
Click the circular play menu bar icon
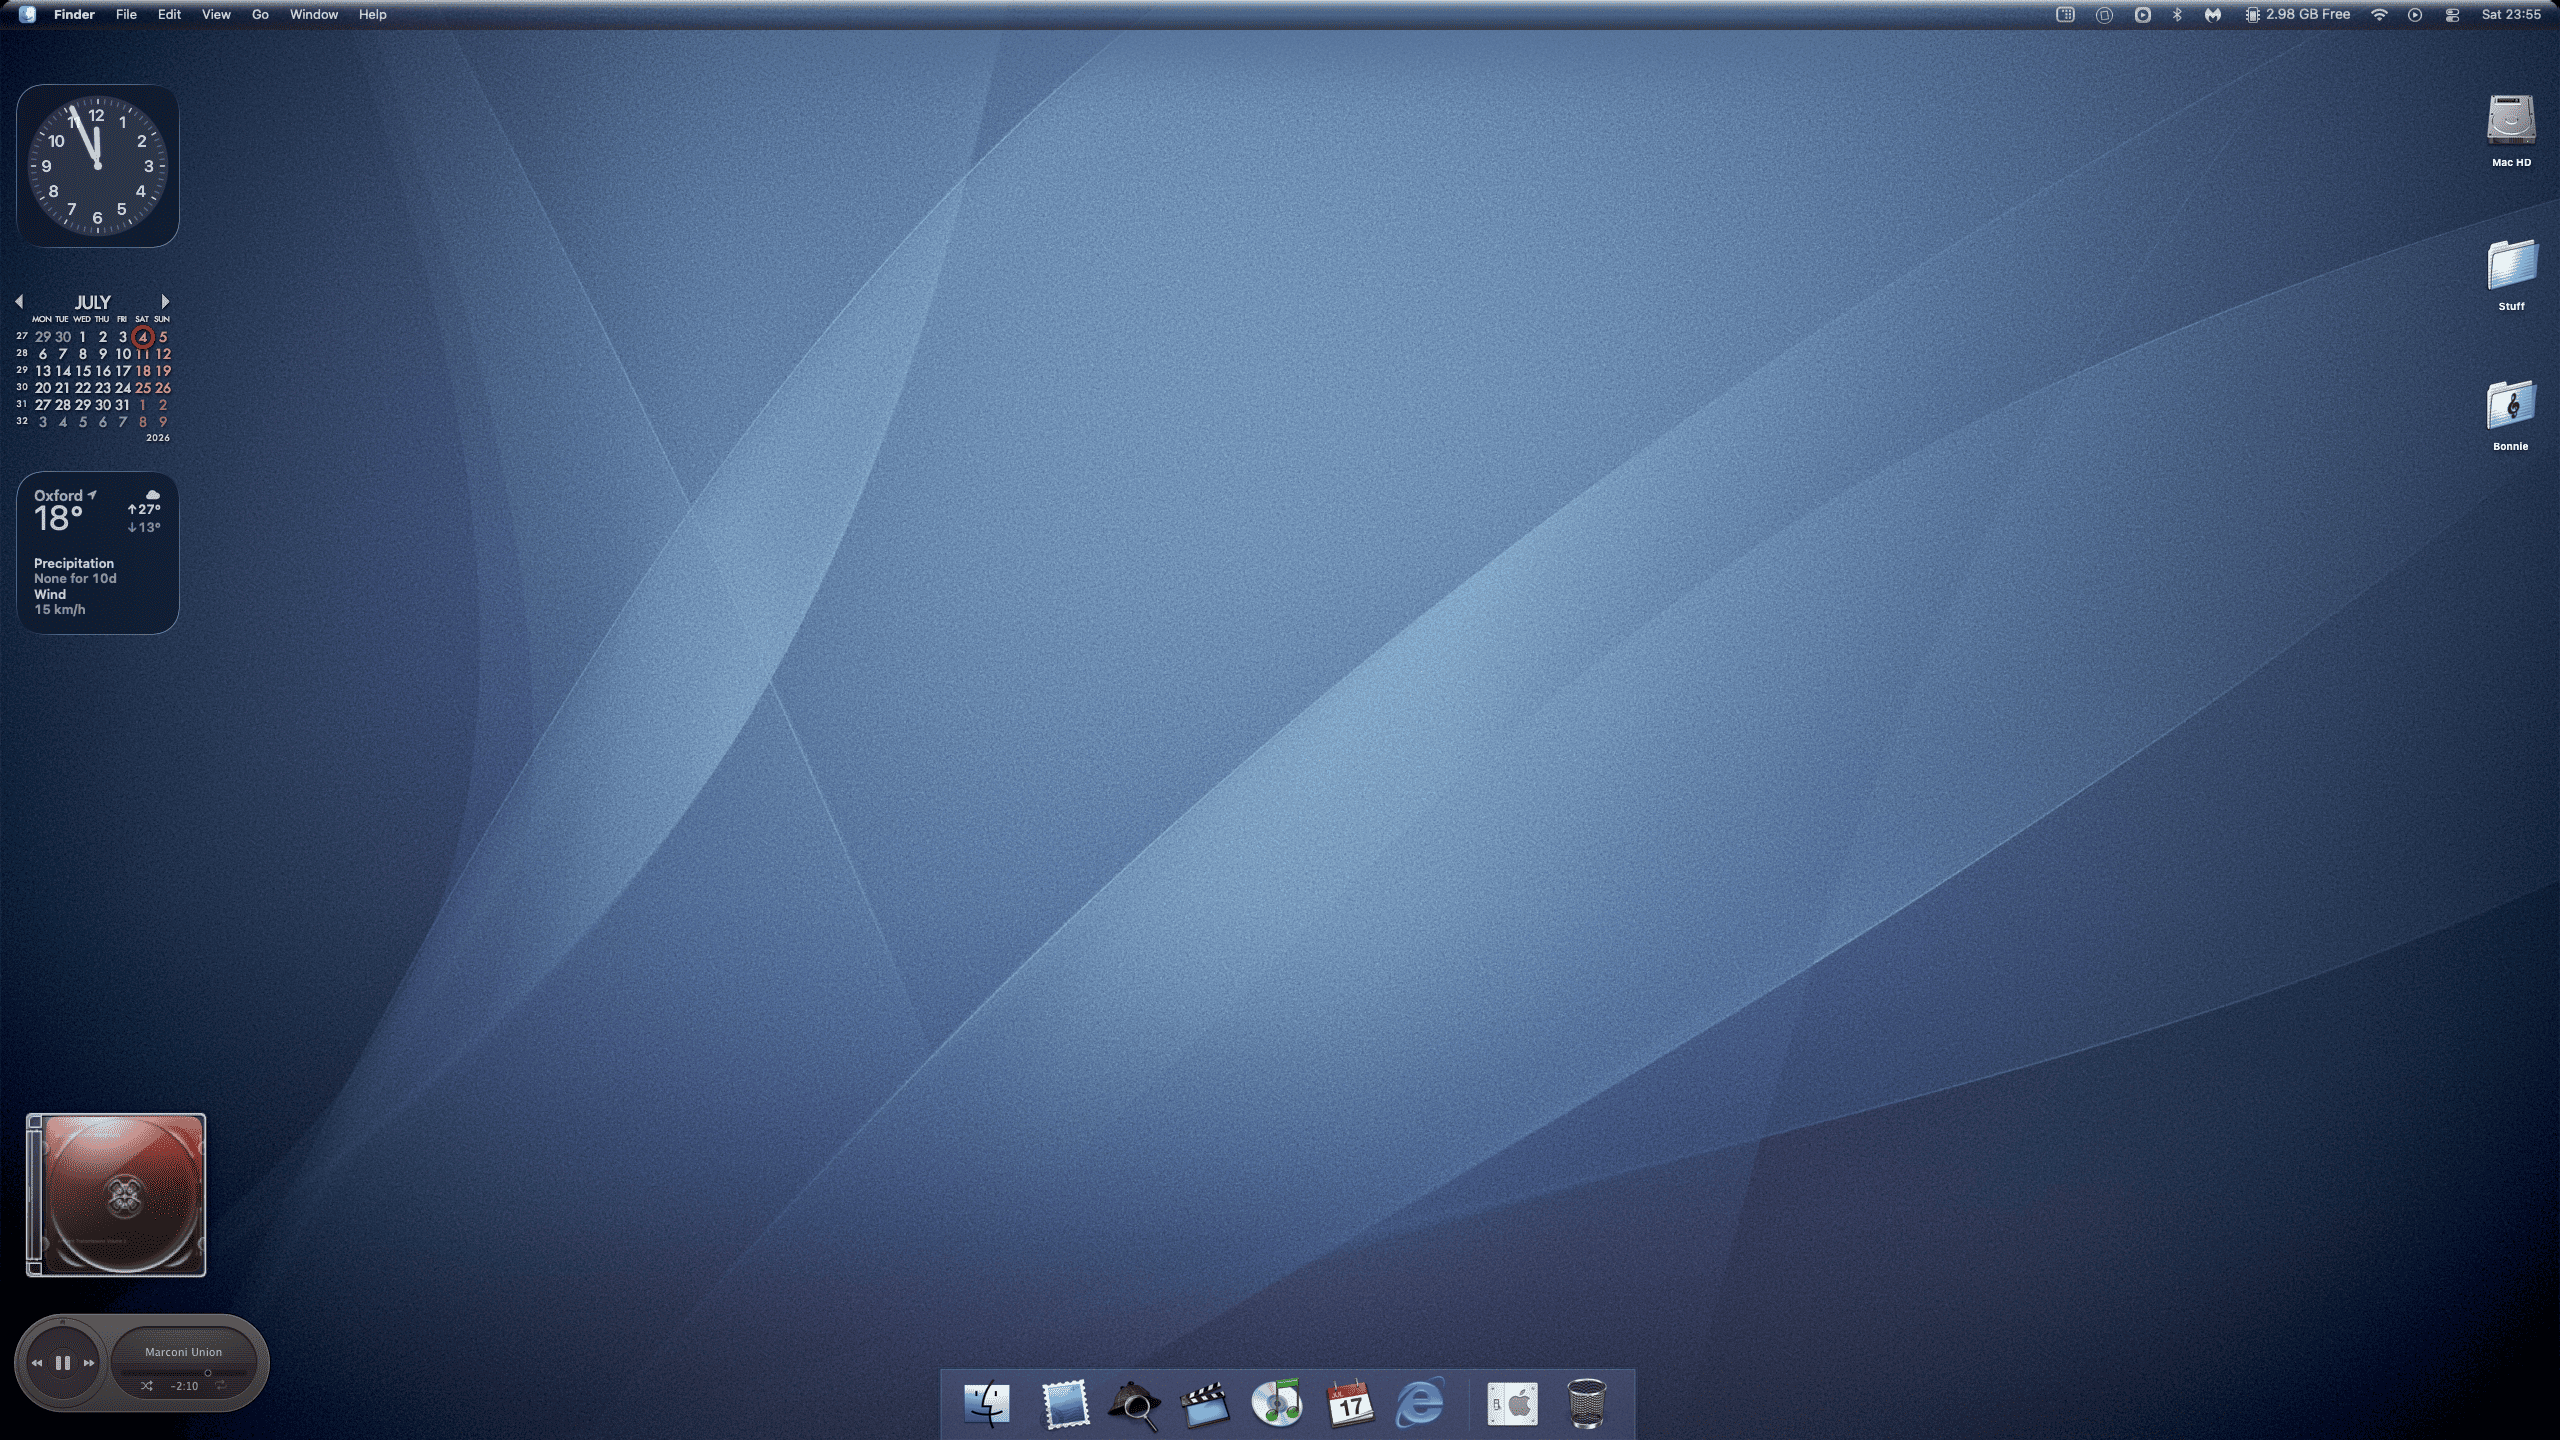tap(2415, 15)
